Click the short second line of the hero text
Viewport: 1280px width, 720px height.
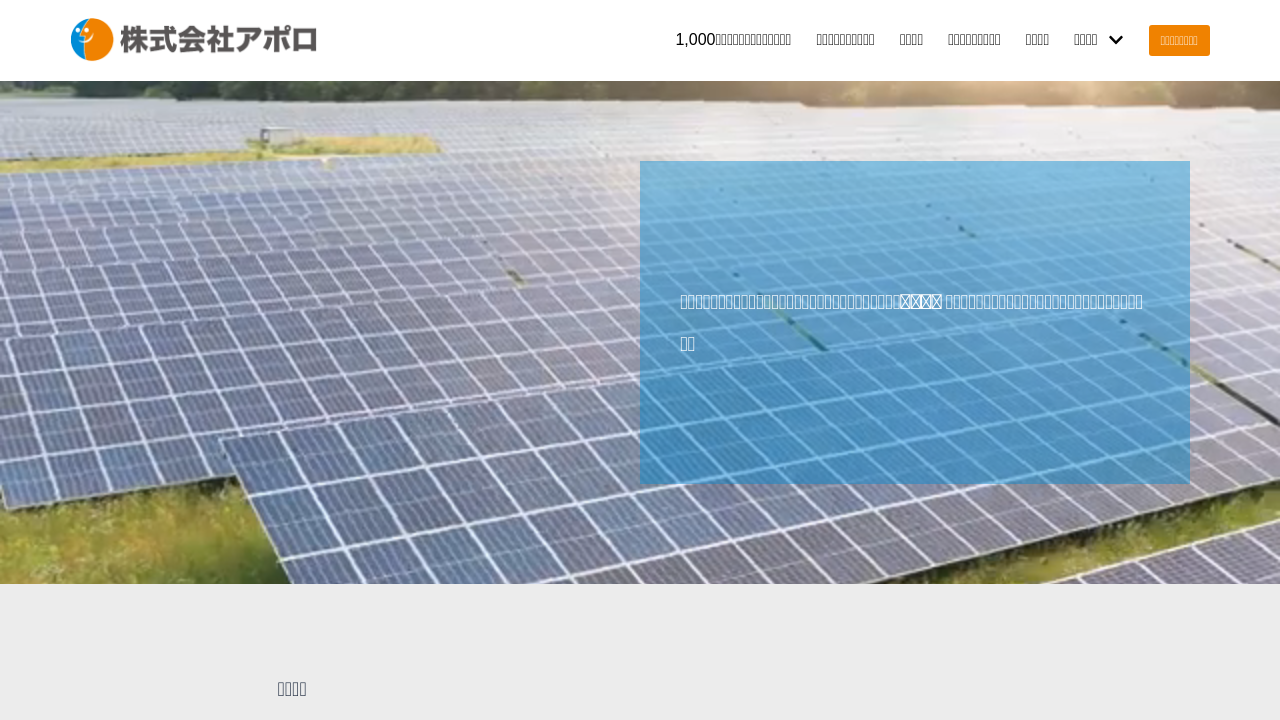point(687,343)
